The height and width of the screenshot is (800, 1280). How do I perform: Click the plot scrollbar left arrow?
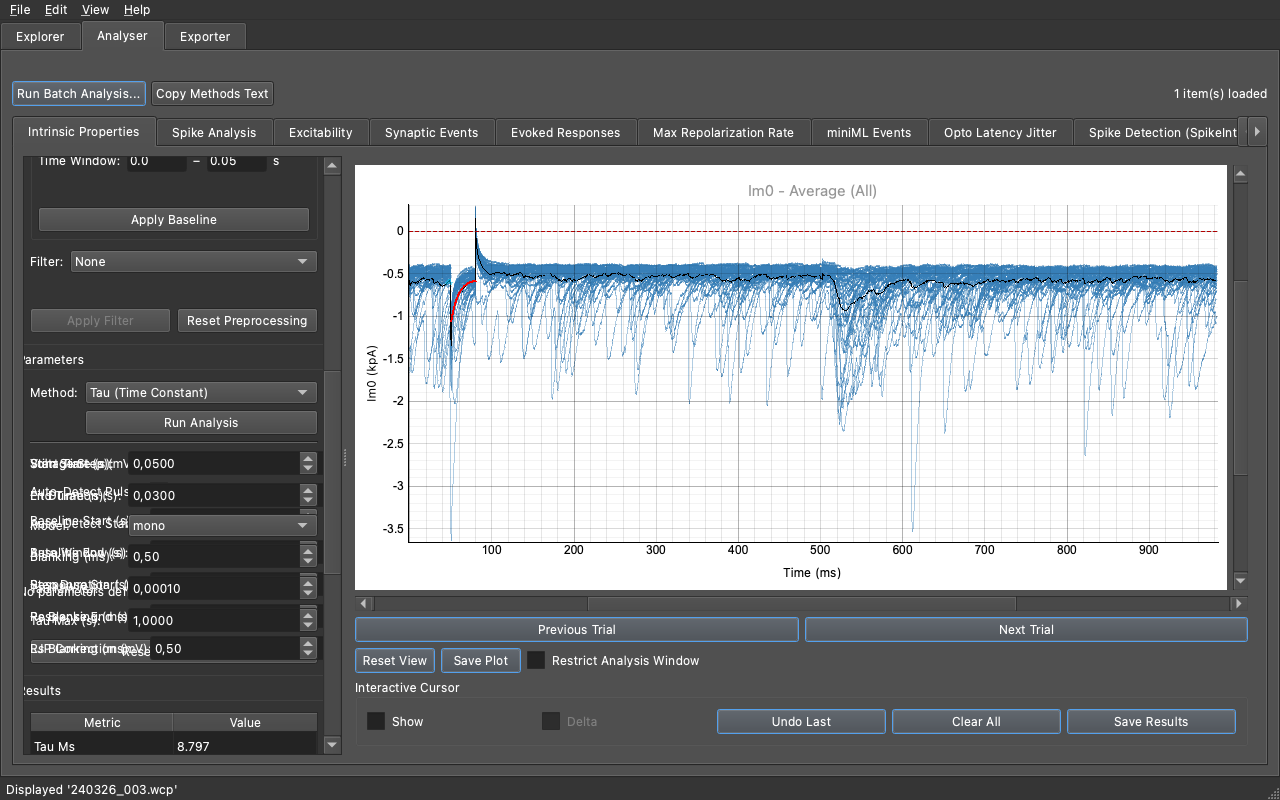[x=363, y=604]
